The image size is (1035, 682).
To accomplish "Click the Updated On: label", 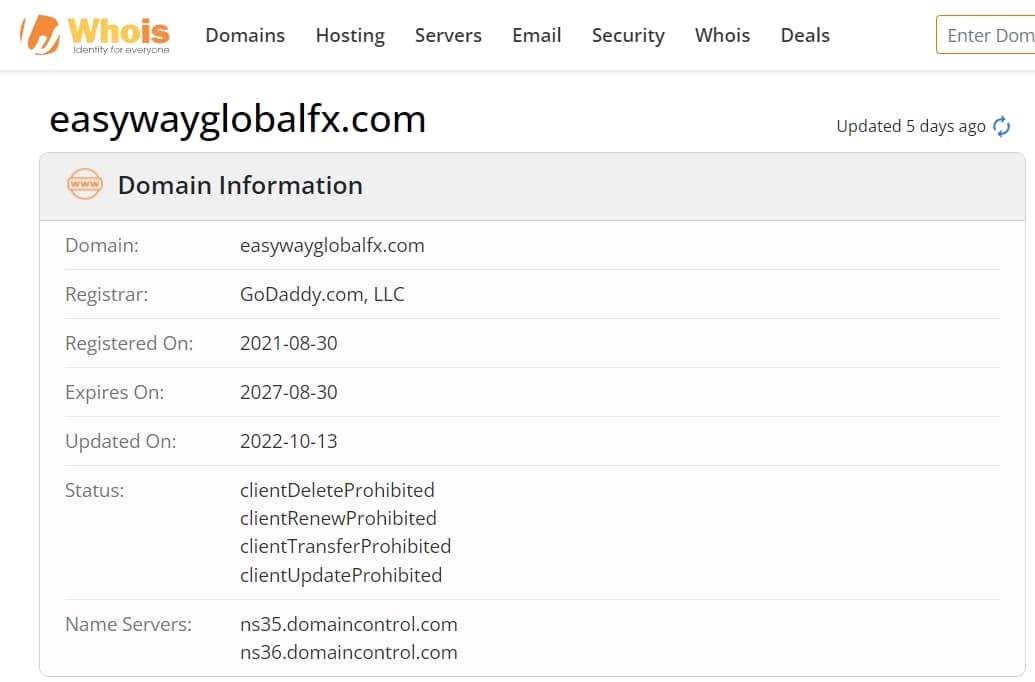I will pos(120,441).
